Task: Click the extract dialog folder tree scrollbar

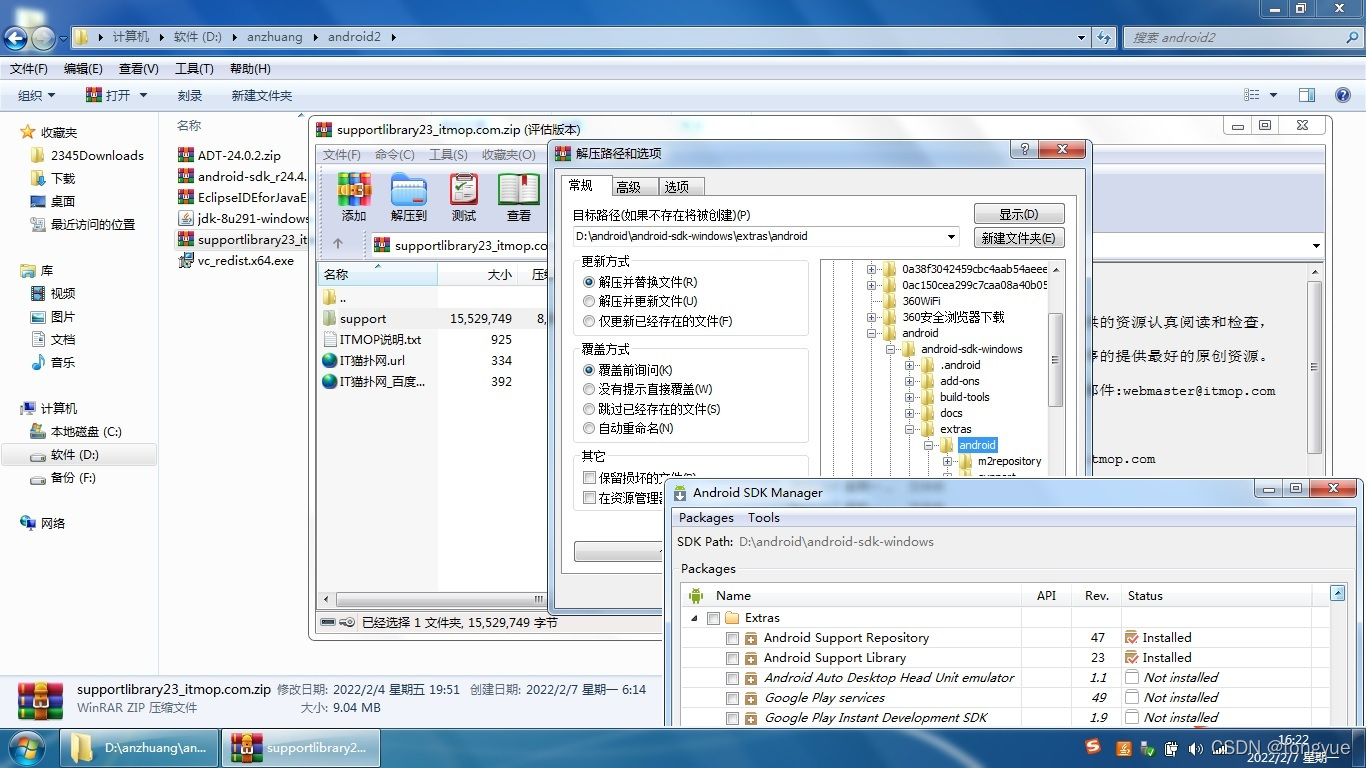Action: [x=1056, y=359]
